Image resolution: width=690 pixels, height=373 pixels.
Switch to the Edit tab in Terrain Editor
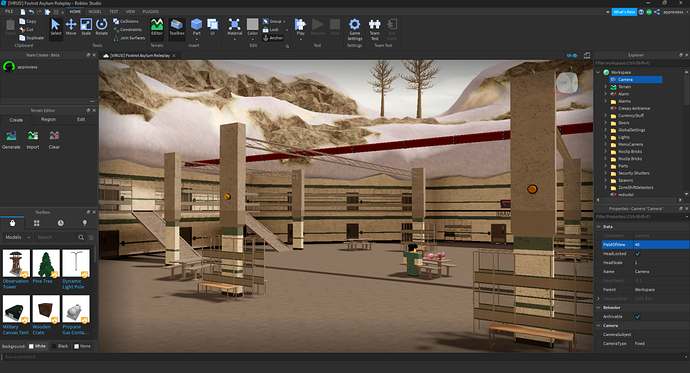[x=81, y=120]
